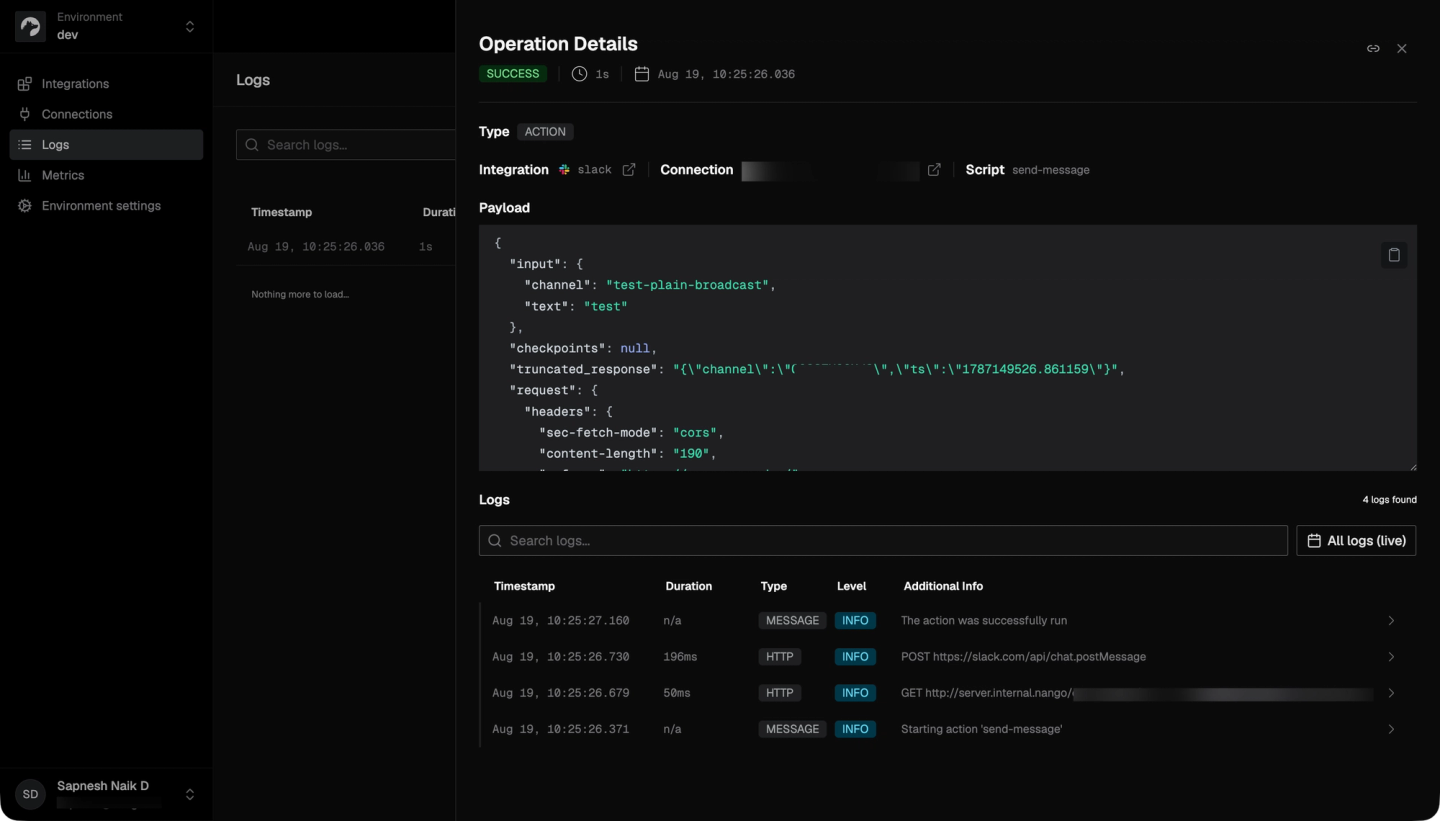Copy link to operation details

[x=1373, y=48]
